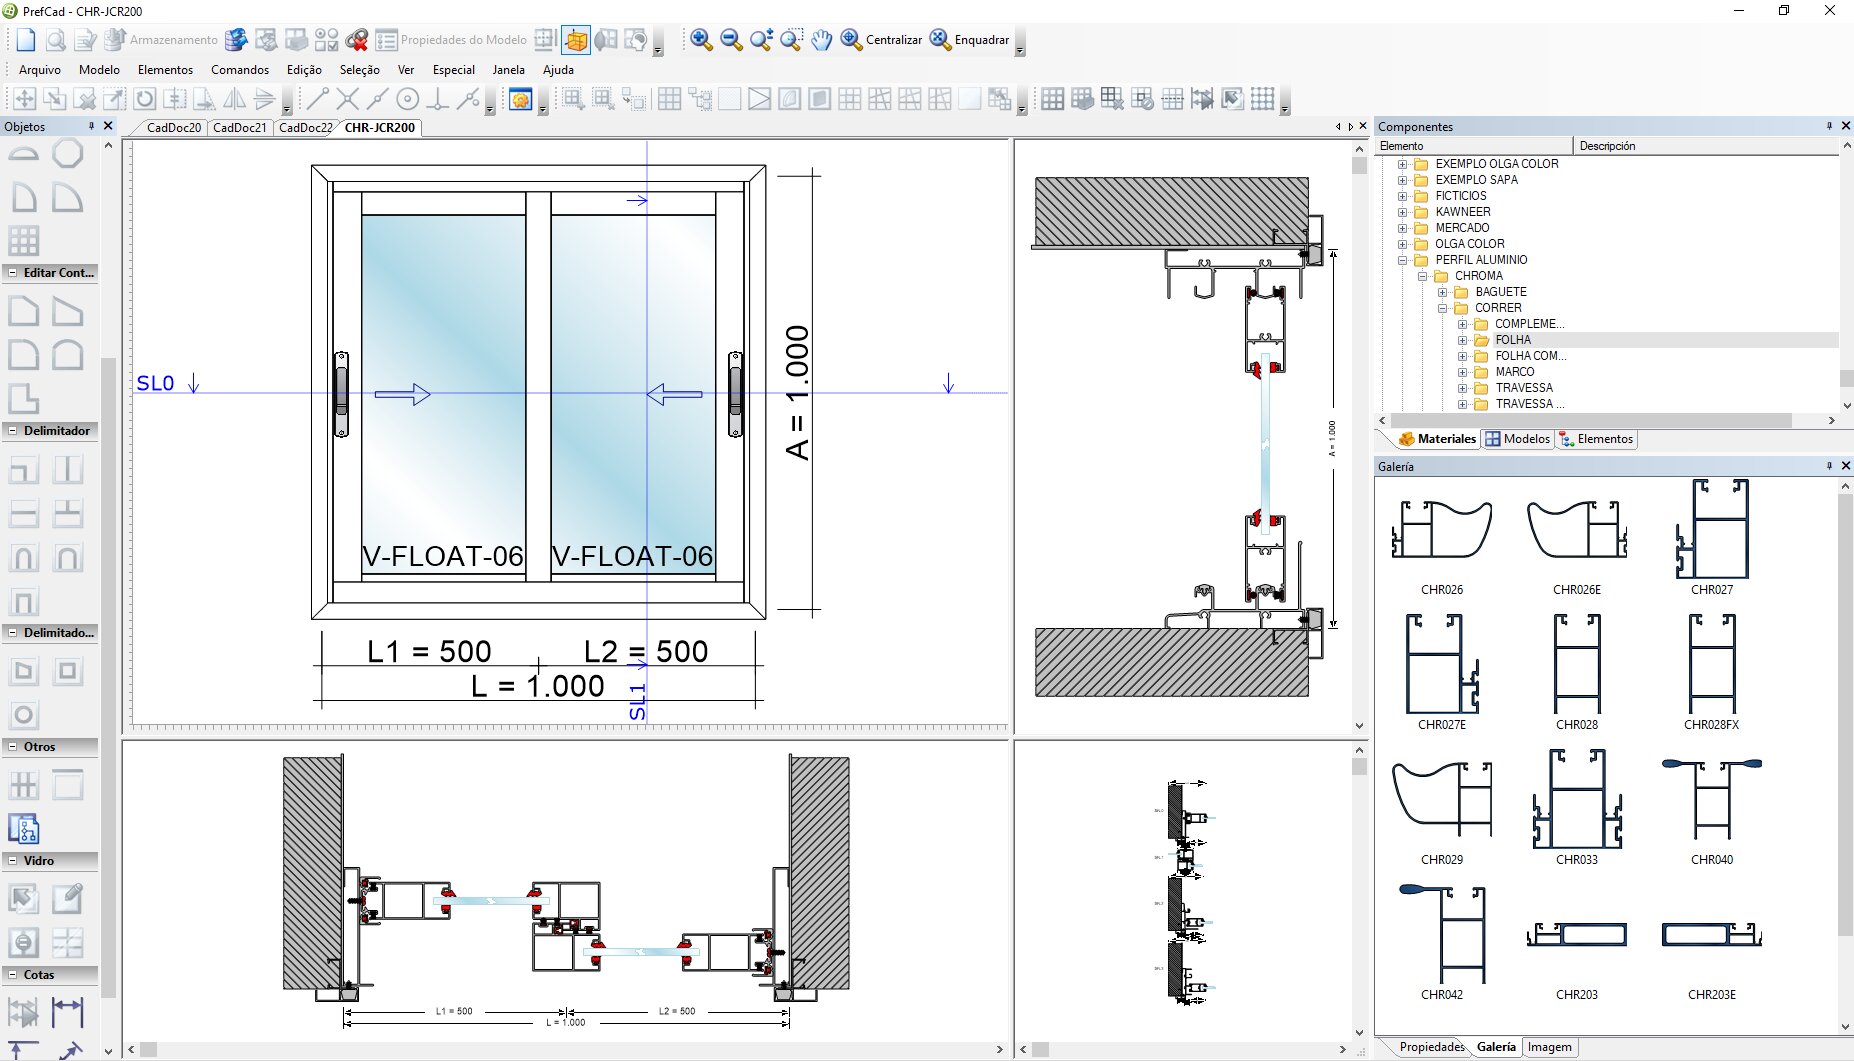Viewport: 1854px width, 1061px height.
Task: Click the zoom in magnifier icon
Action: click(701, 40)
